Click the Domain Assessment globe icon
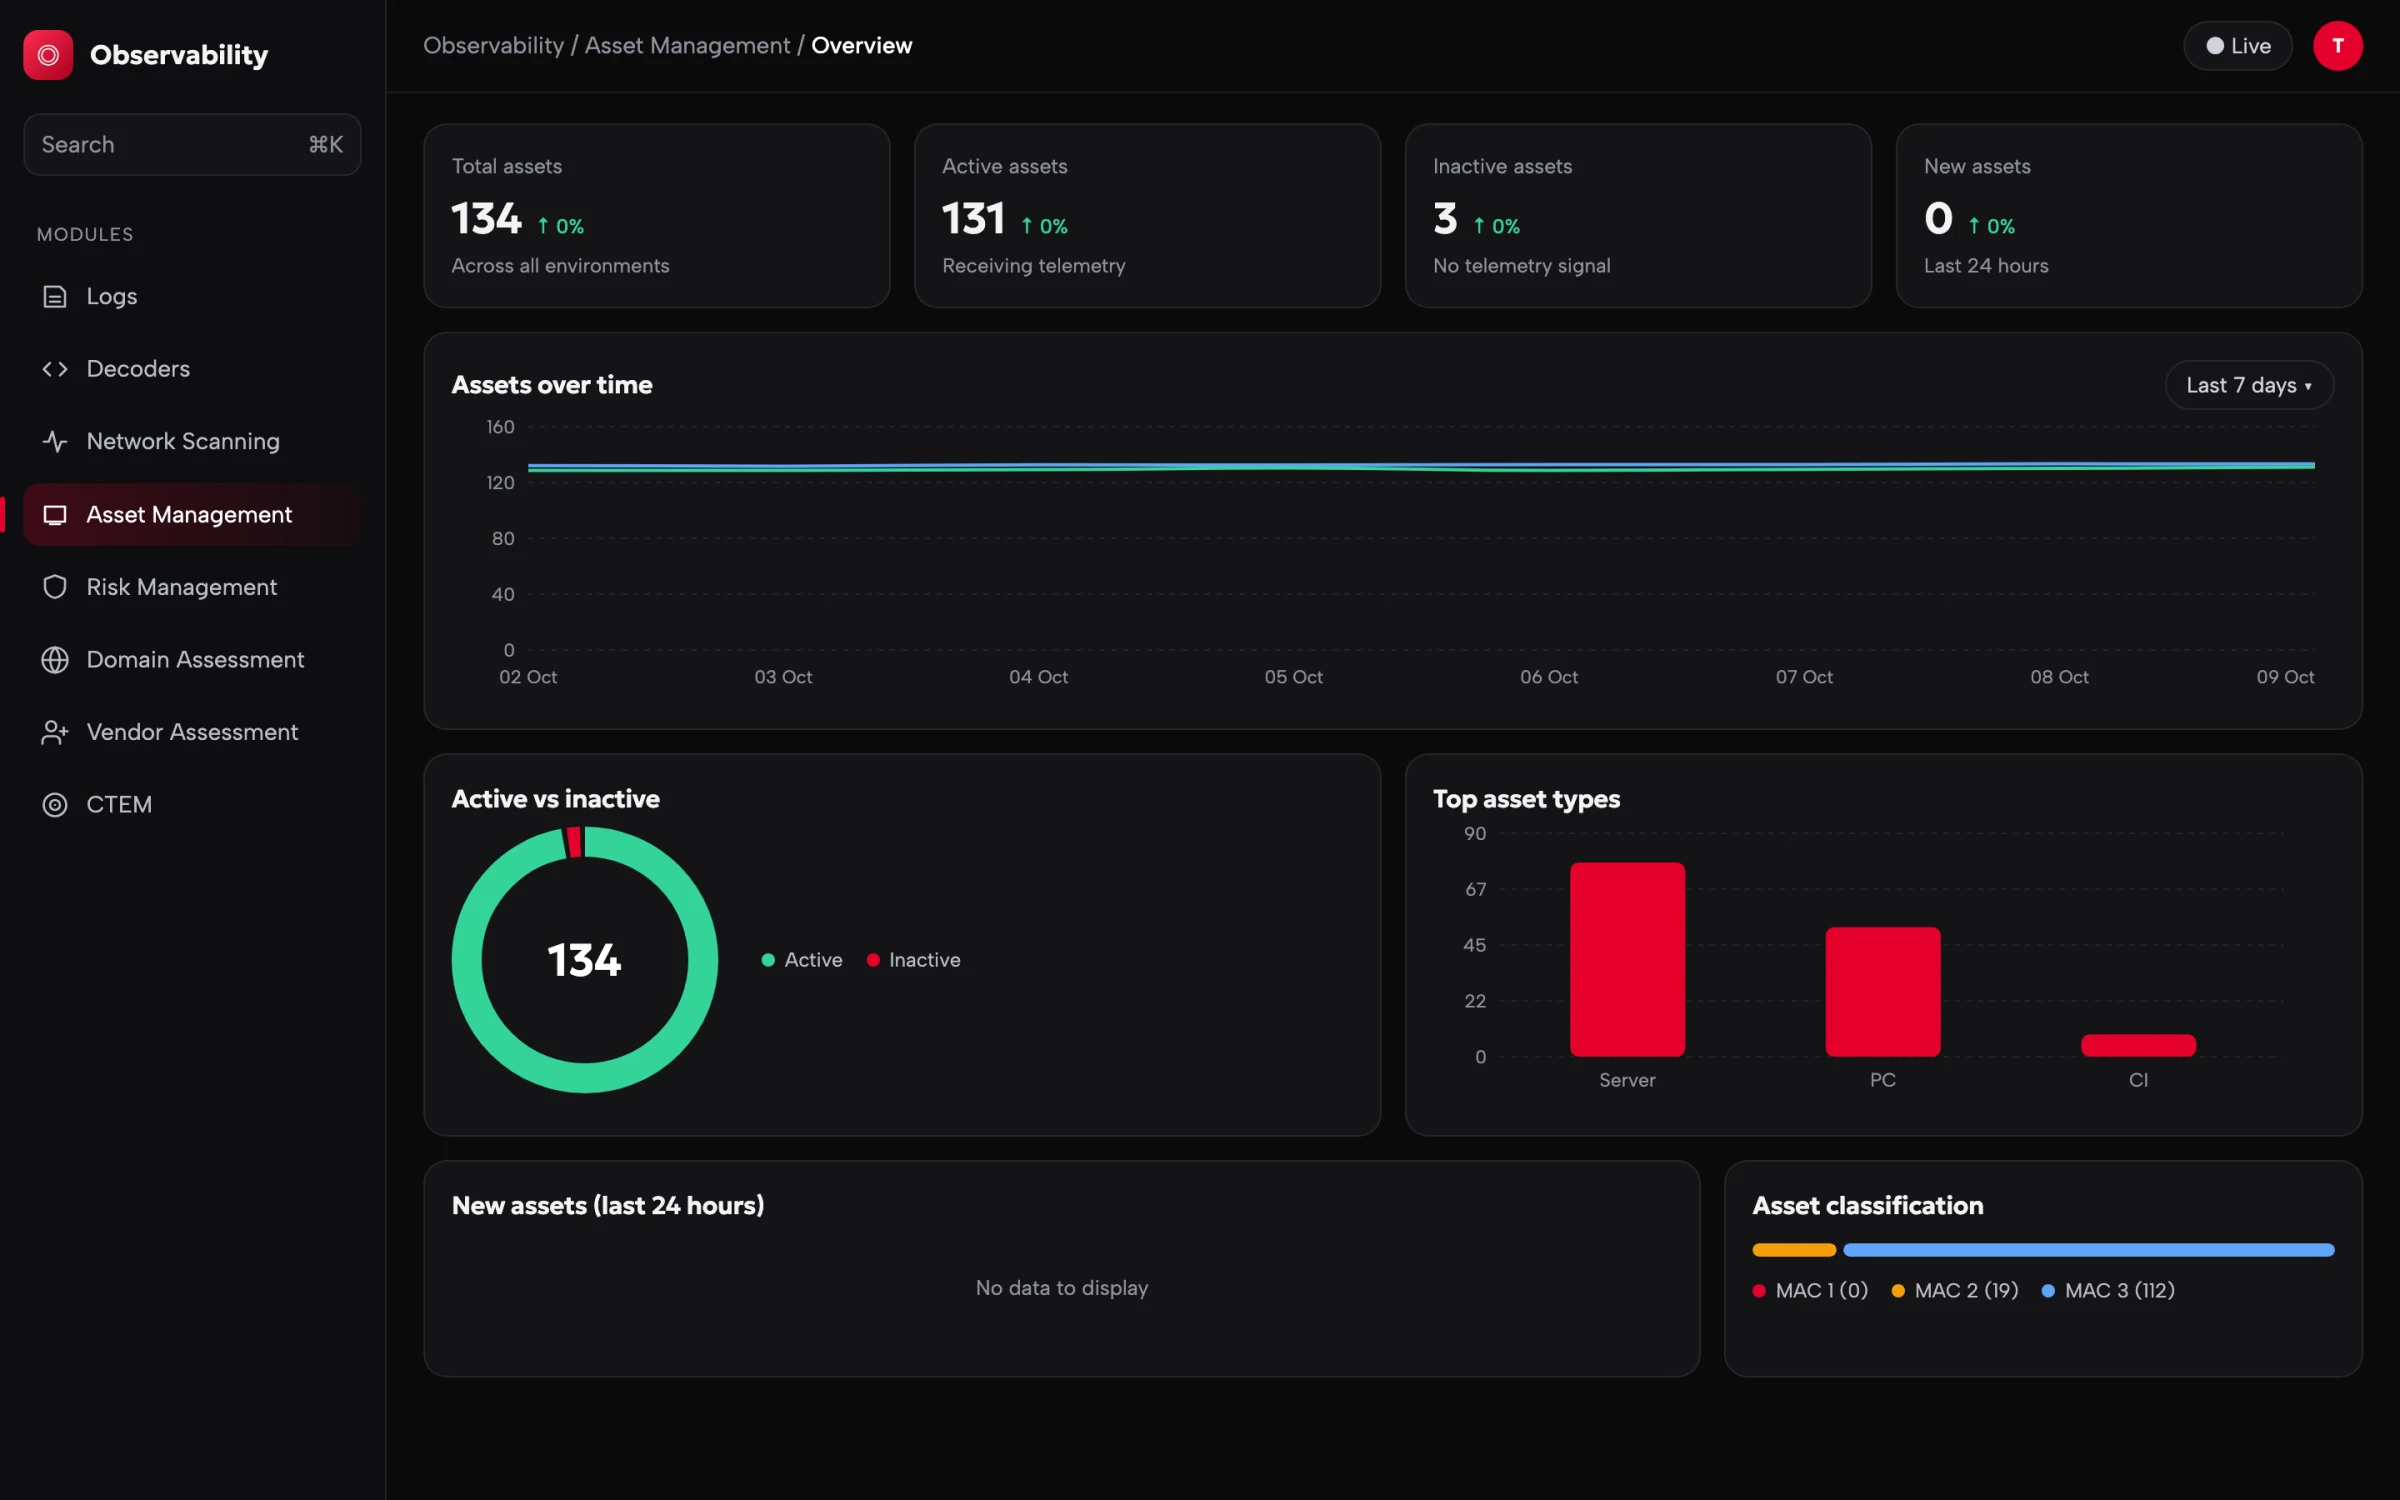Screen dimensions: 2400x1500 pyautogui.click(x=55, y=660)
